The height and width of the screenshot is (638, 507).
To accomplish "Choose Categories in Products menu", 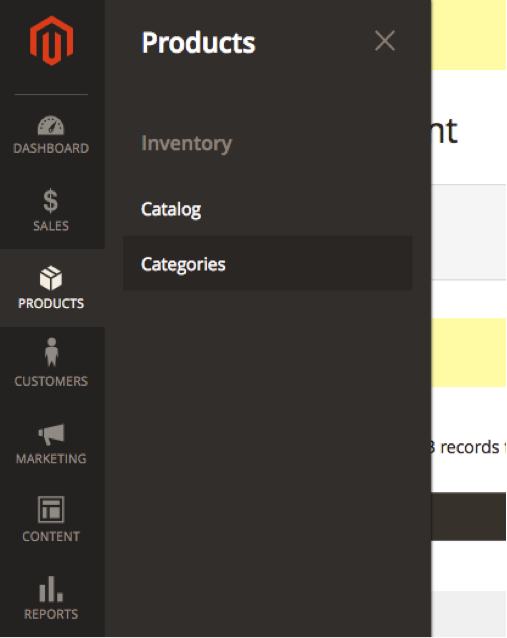I will [x=267, y=264].
